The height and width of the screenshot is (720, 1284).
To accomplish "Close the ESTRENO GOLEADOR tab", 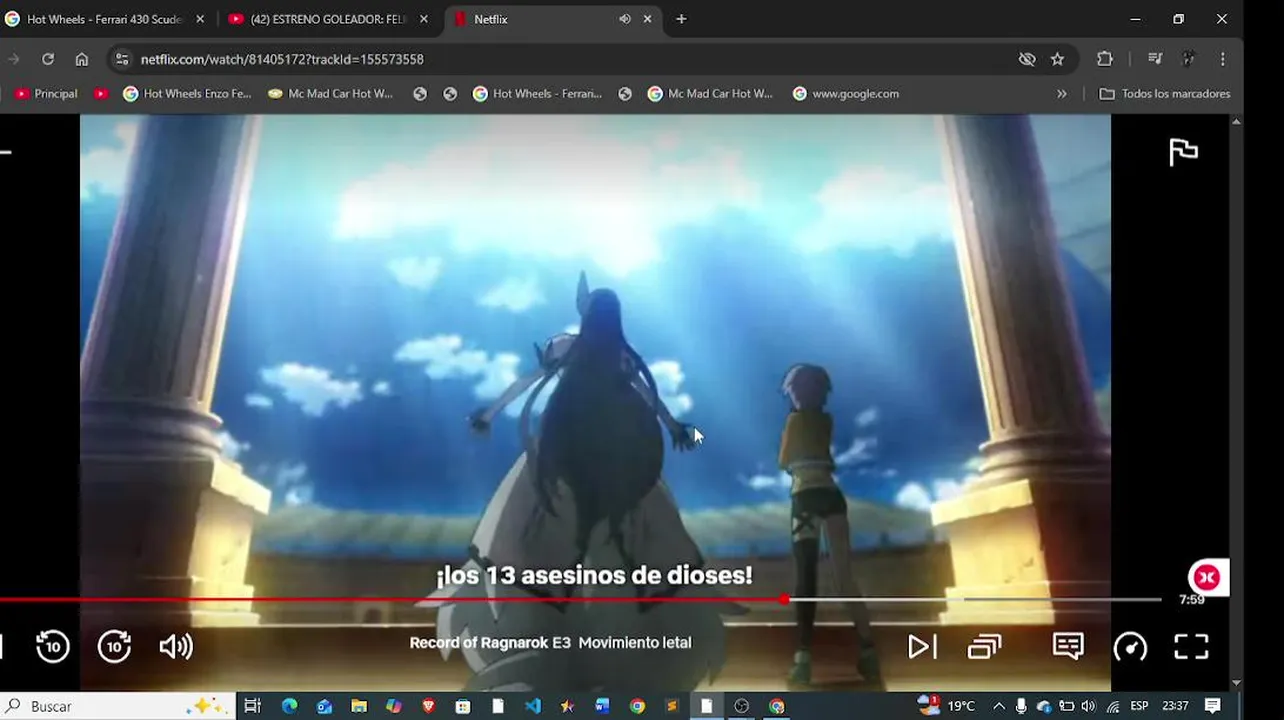I will [424, 19].
